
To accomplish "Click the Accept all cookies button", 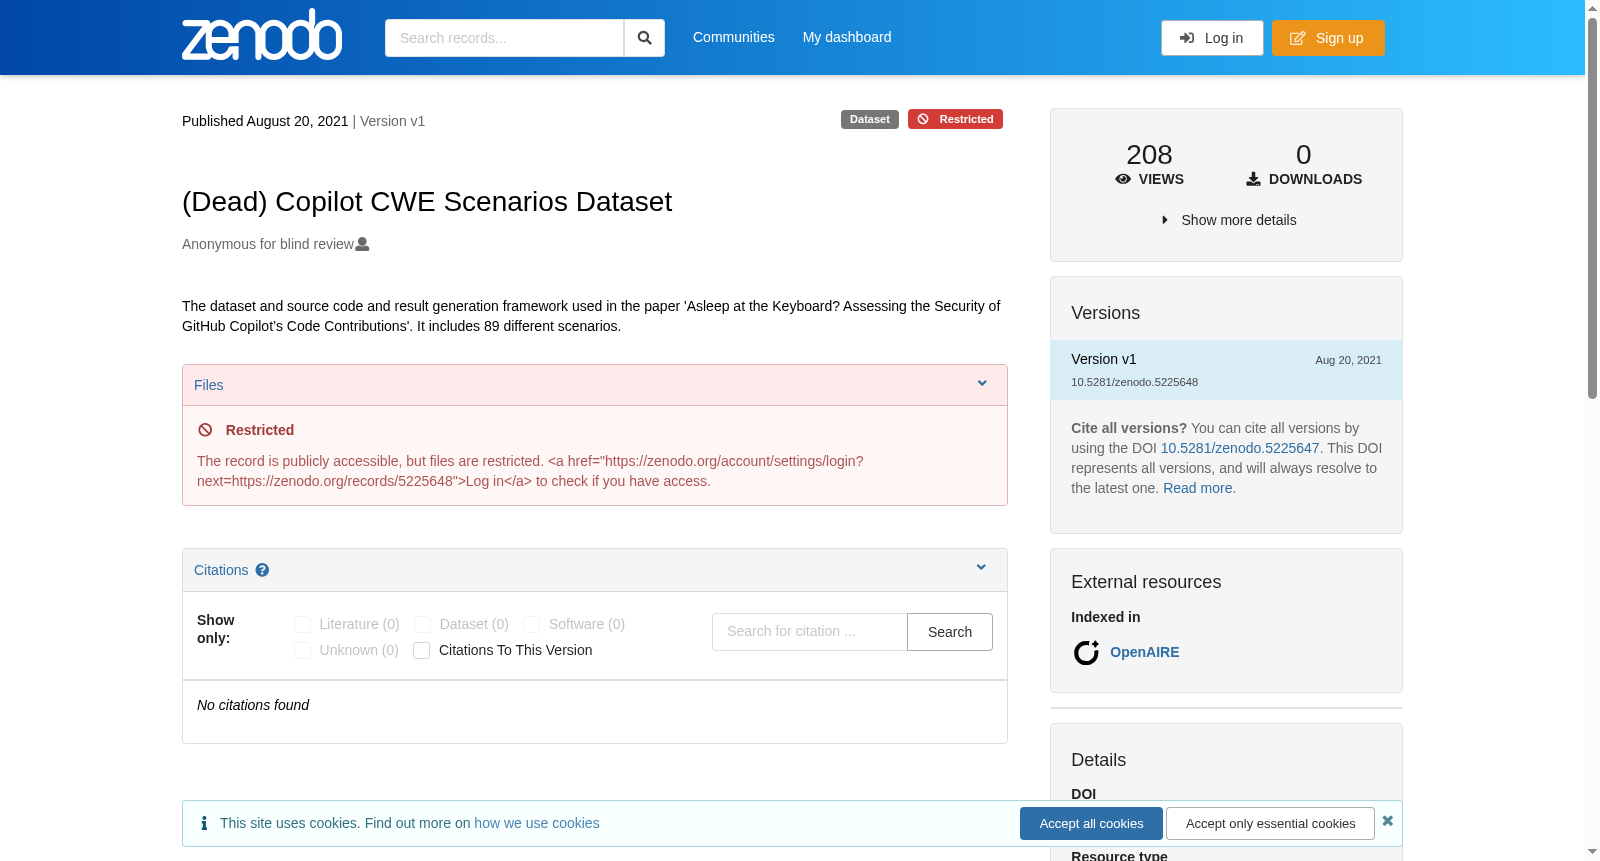I will (1091, 824).
